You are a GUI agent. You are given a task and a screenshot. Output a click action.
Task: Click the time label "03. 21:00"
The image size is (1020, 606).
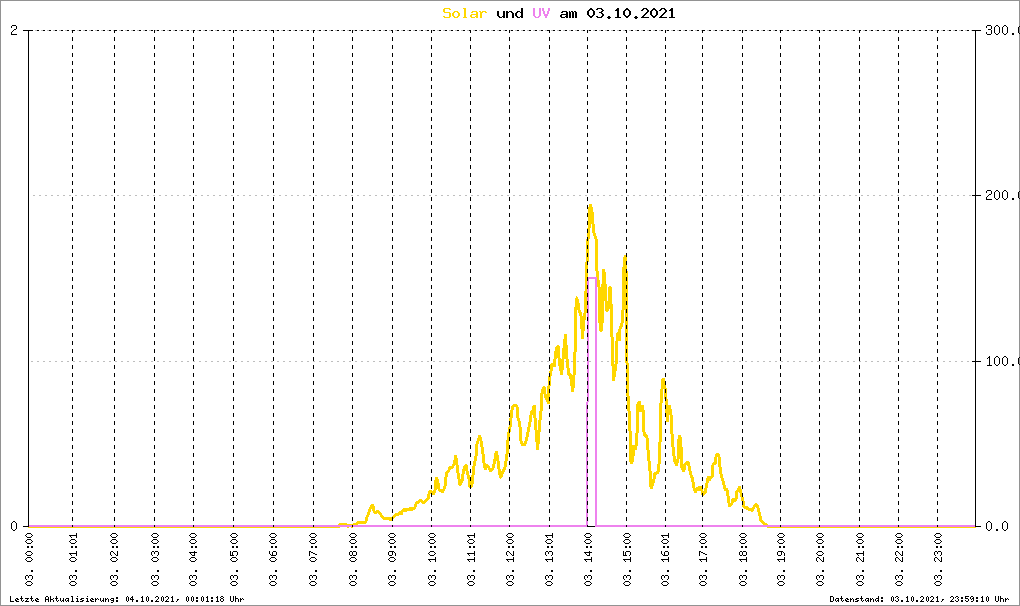pos(860,560)
